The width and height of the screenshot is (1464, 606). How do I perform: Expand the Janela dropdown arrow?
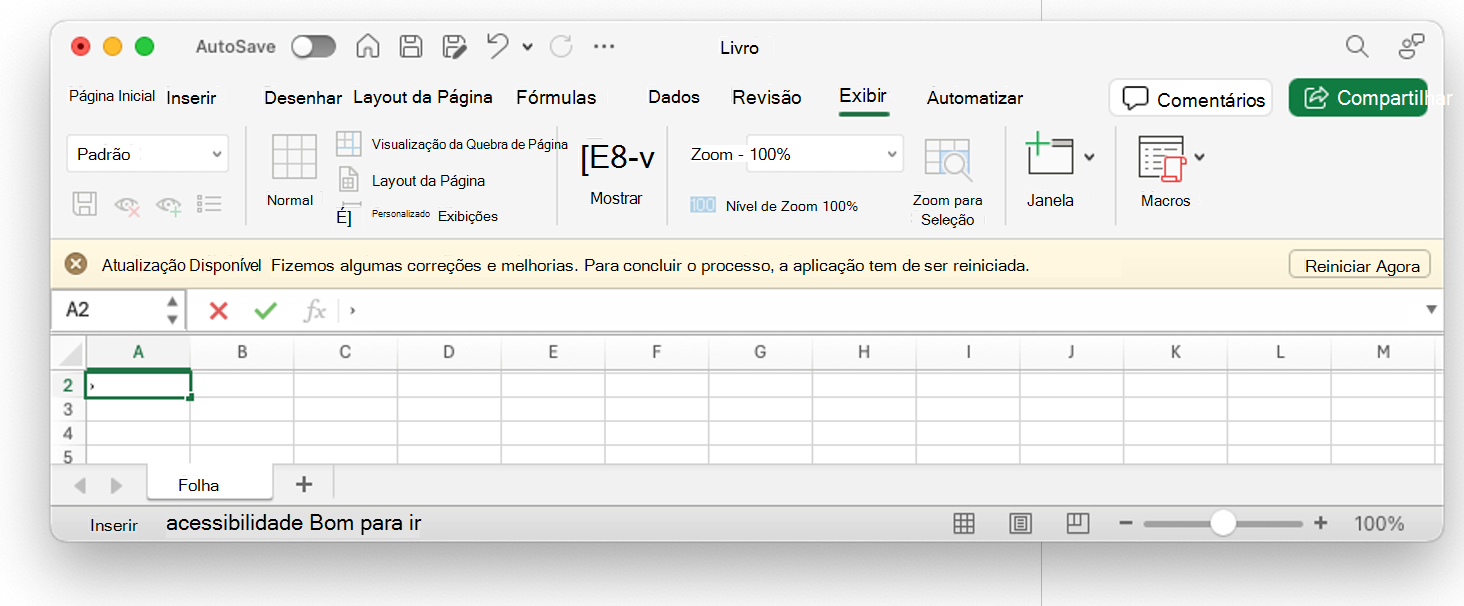click(1089, 157)
